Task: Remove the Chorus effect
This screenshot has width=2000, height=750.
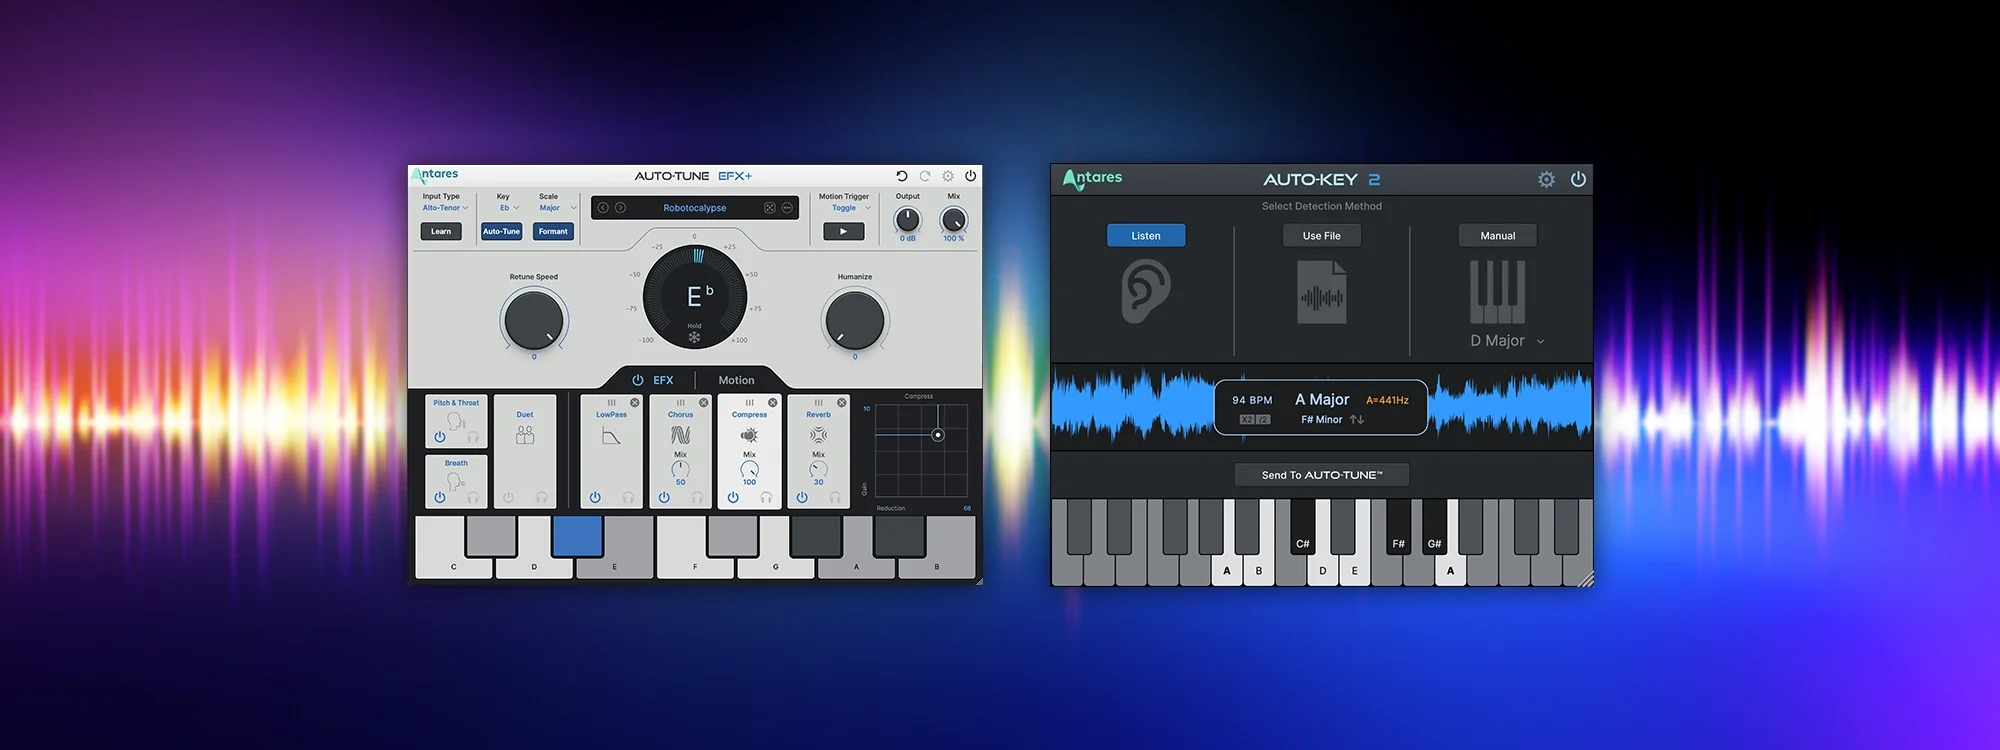Action: point(703,402)
